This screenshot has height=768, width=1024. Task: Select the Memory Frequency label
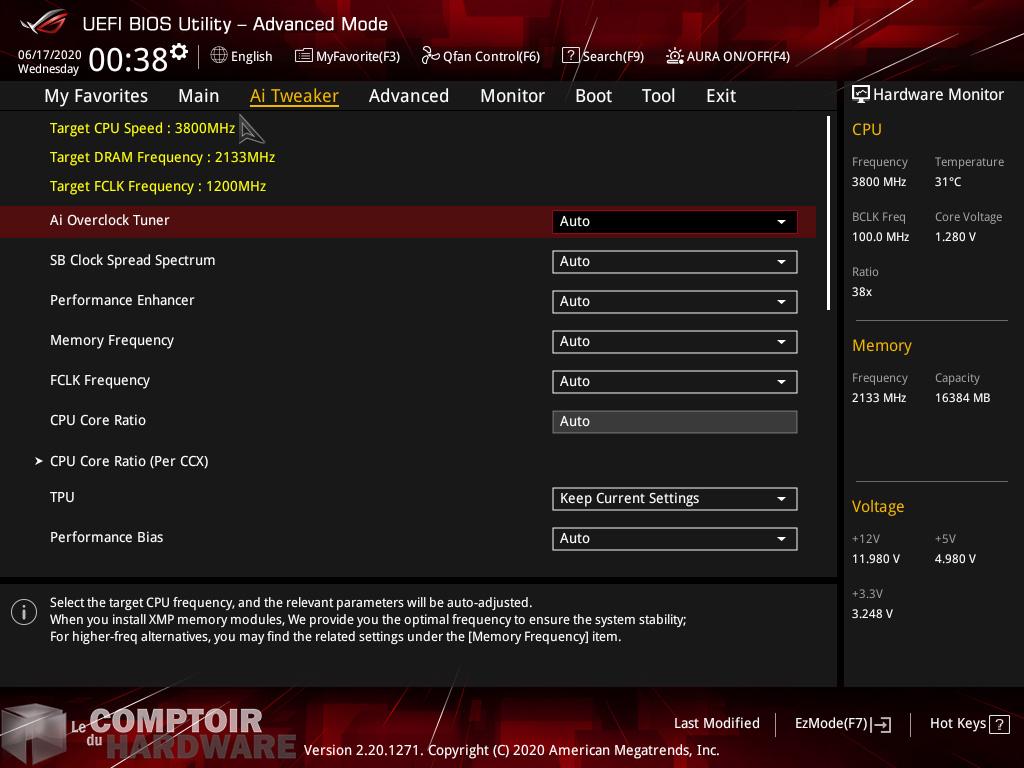coord(112,341)
